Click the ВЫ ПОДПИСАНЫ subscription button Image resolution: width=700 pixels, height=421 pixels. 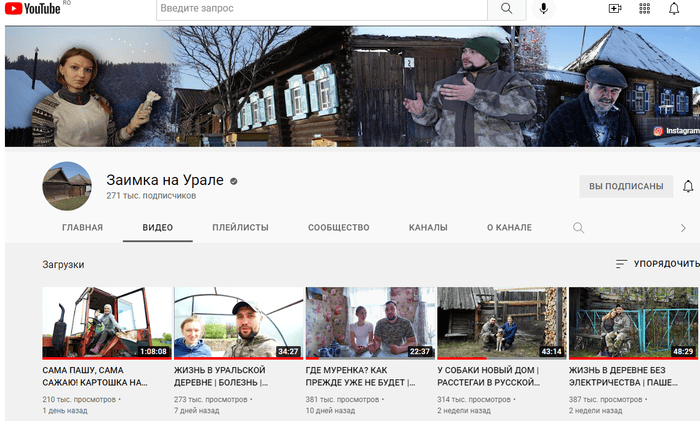click(626, 186)
